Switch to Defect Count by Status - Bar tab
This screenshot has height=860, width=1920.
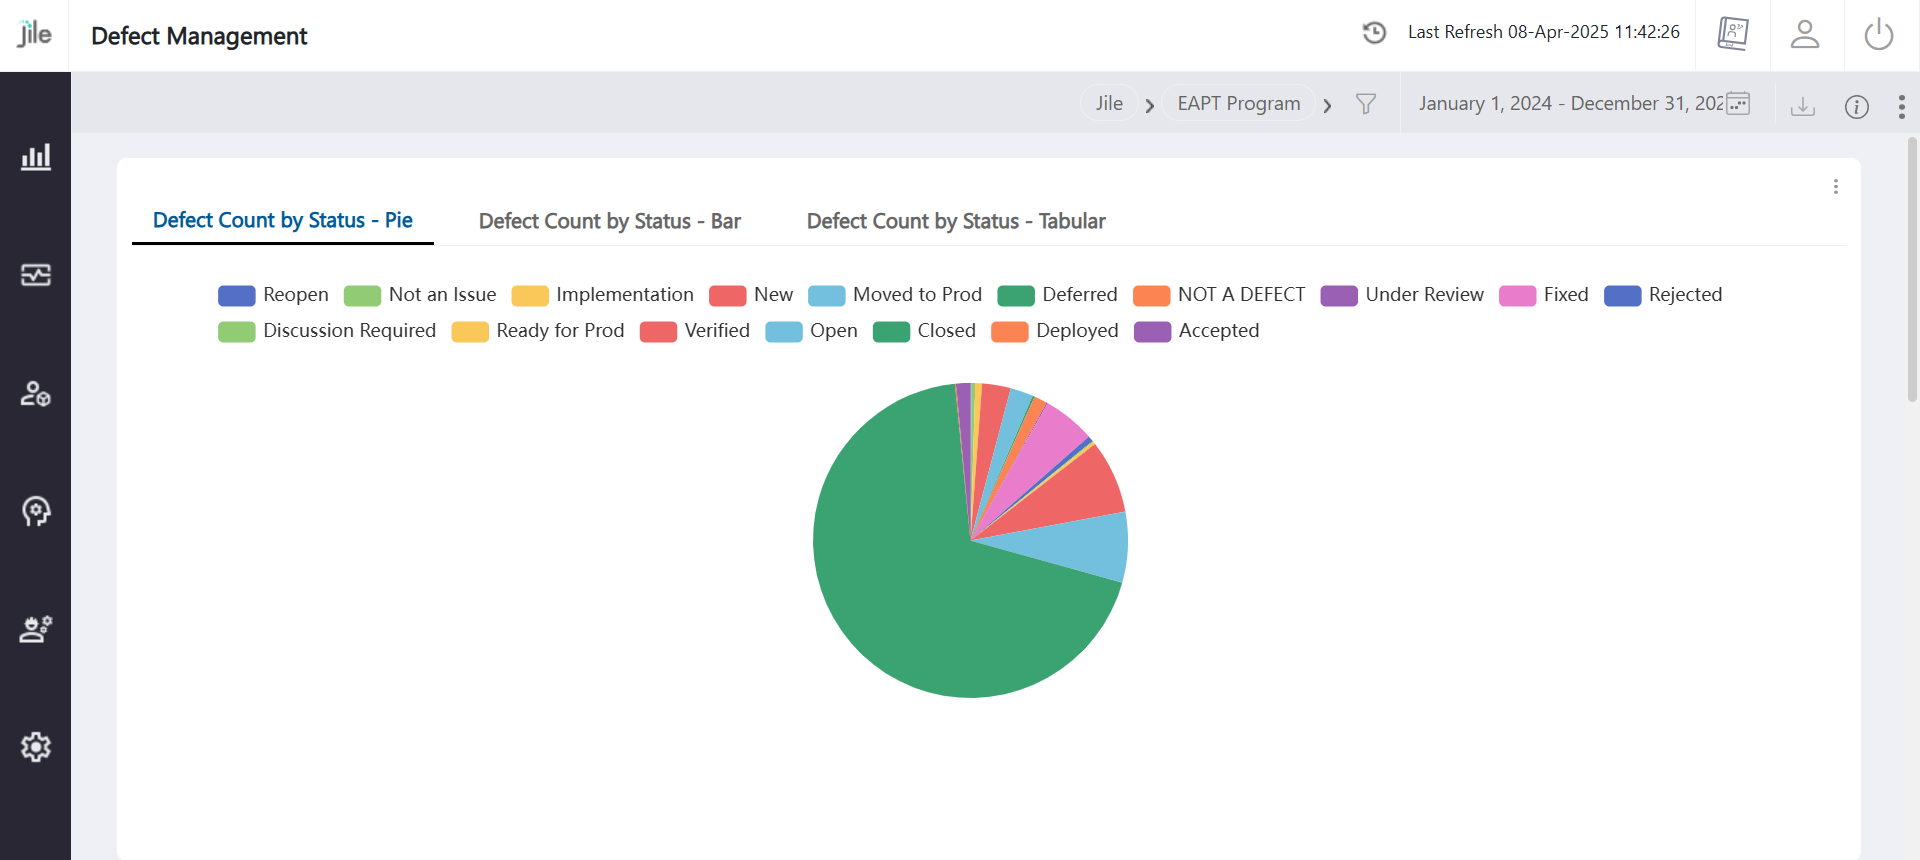click(x=609, y=221)
